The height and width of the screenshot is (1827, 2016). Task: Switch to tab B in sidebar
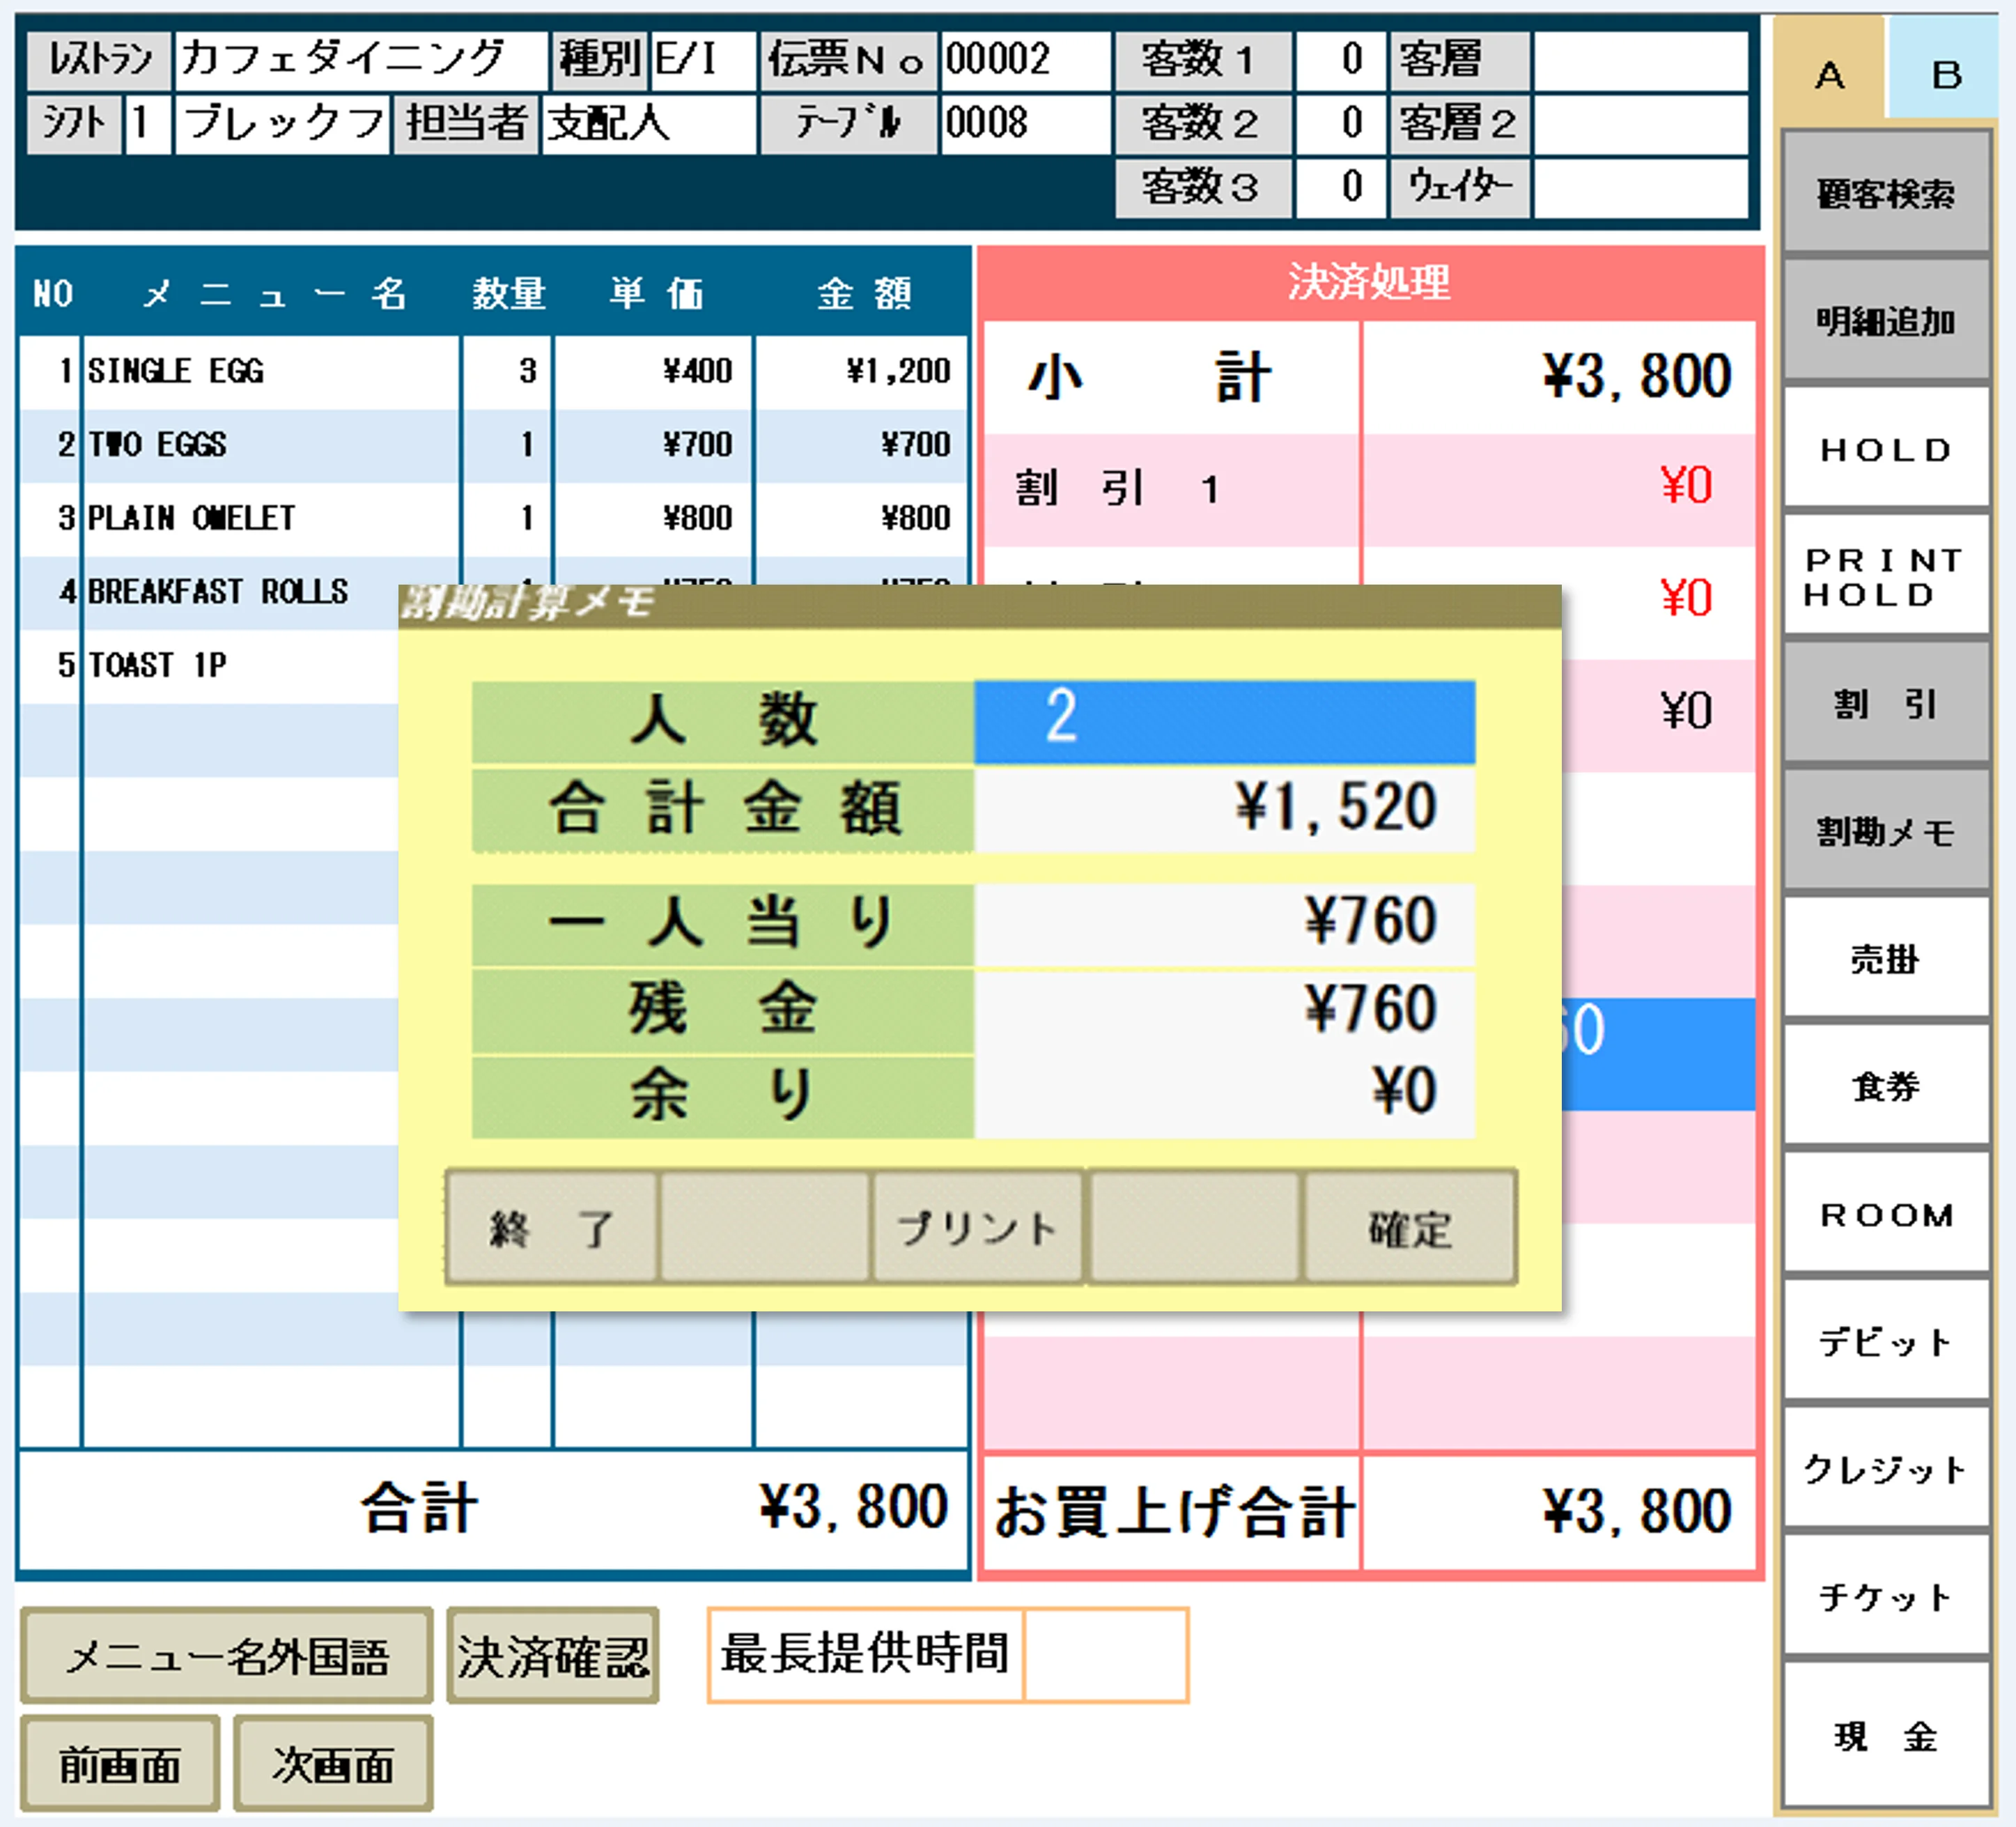1945,75
